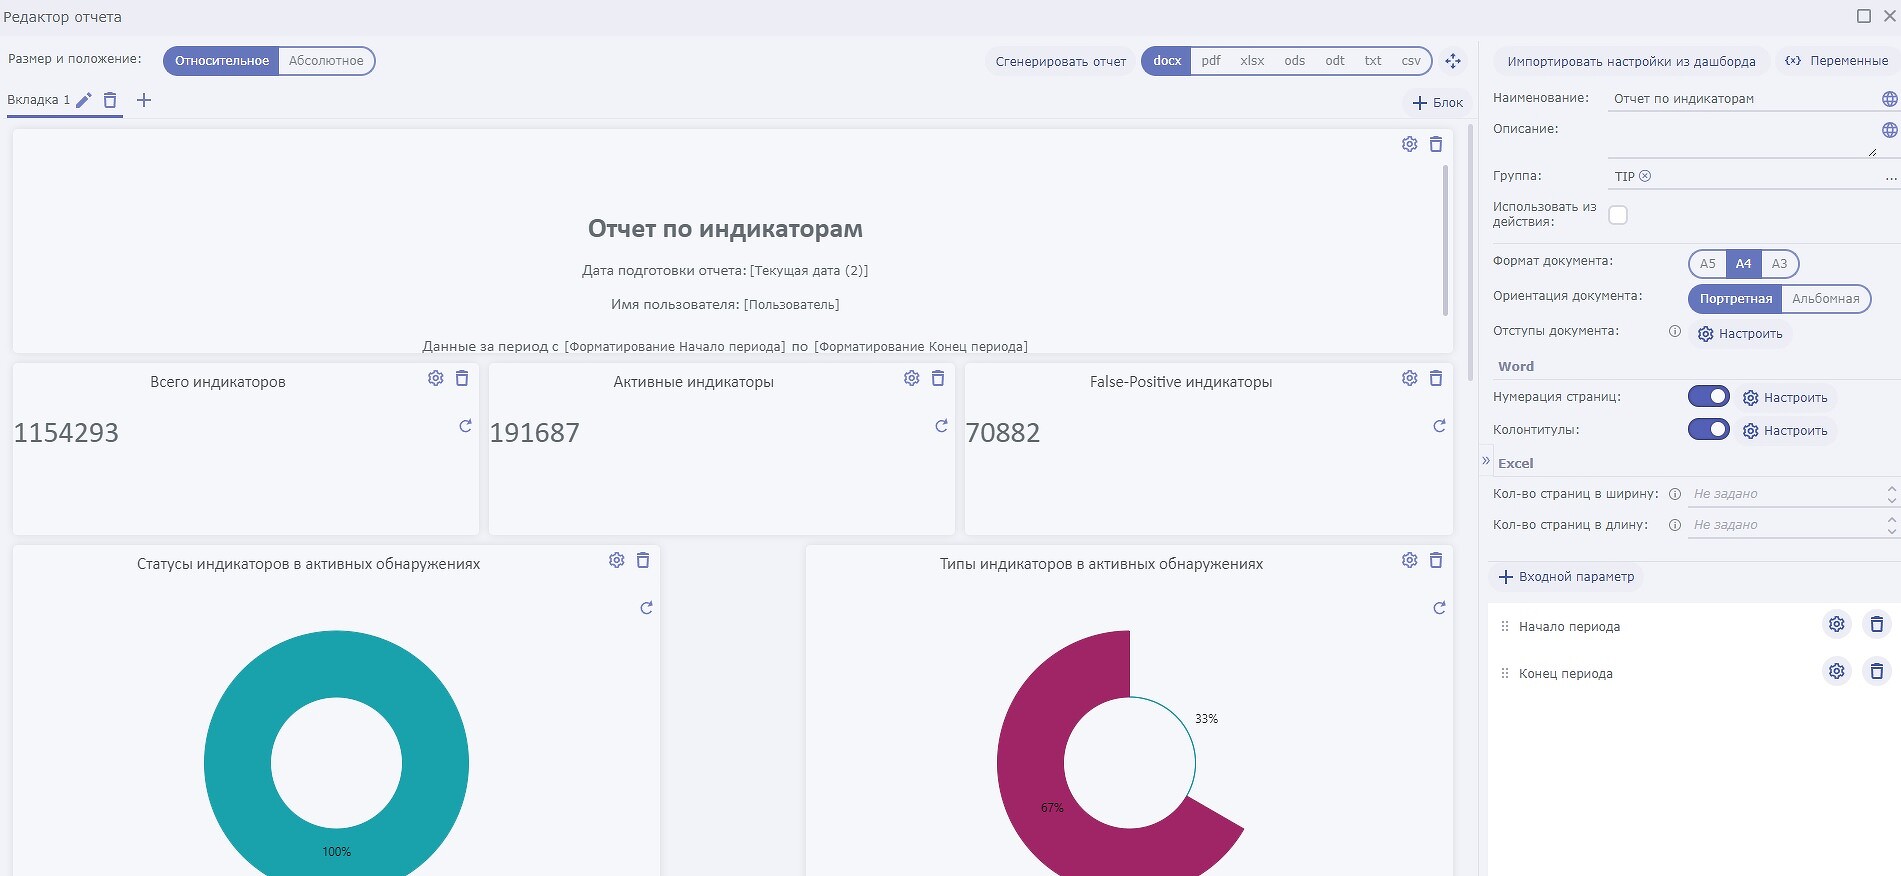The image size is (1901, 876).
Task: Select Абсолютное positioning mode
Action: tap(326, 61)
